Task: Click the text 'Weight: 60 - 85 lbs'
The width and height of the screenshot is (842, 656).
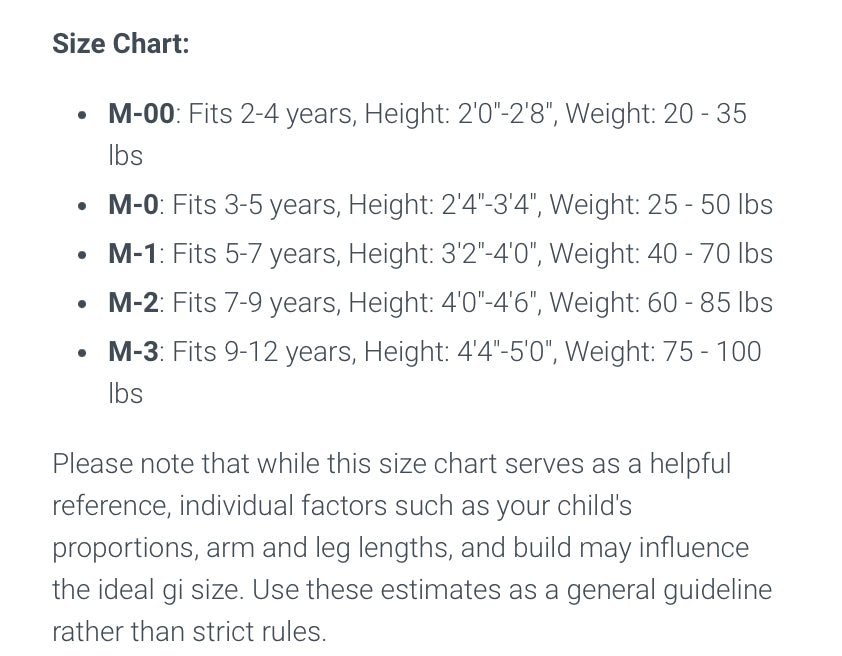Action: [x=661, y=302]
